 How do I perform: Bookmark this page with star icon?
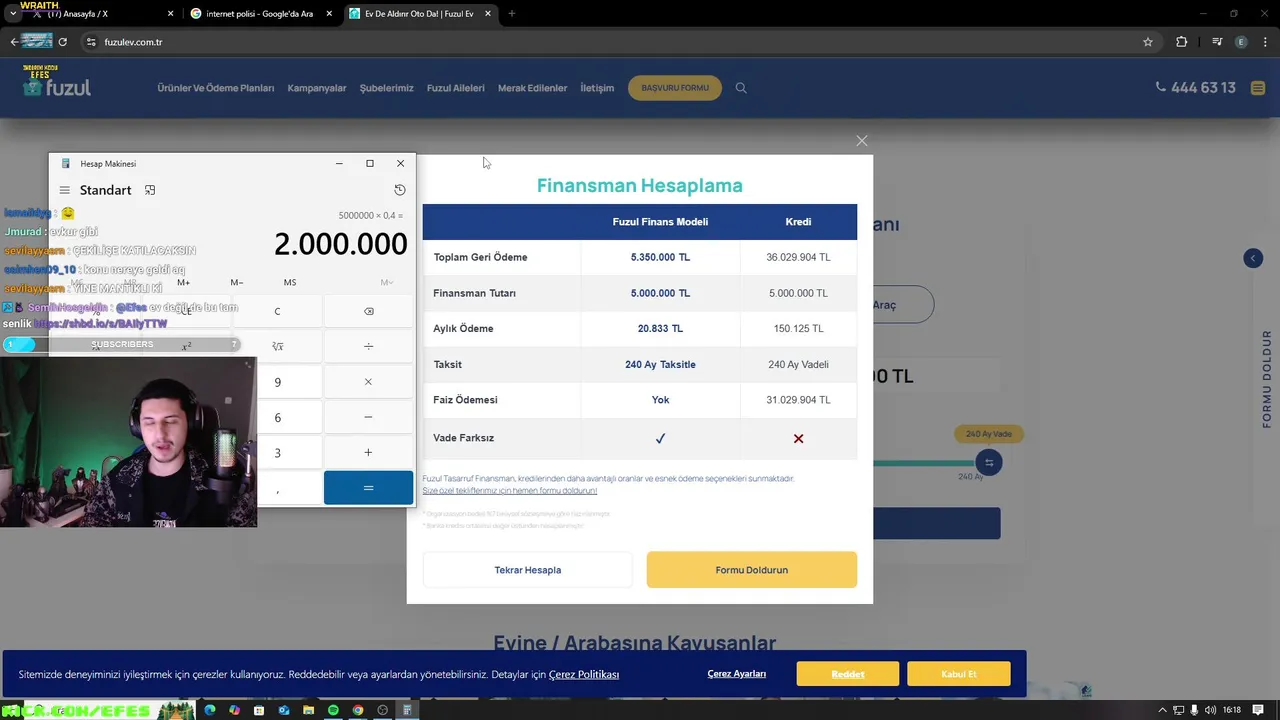coord(1148,42)
